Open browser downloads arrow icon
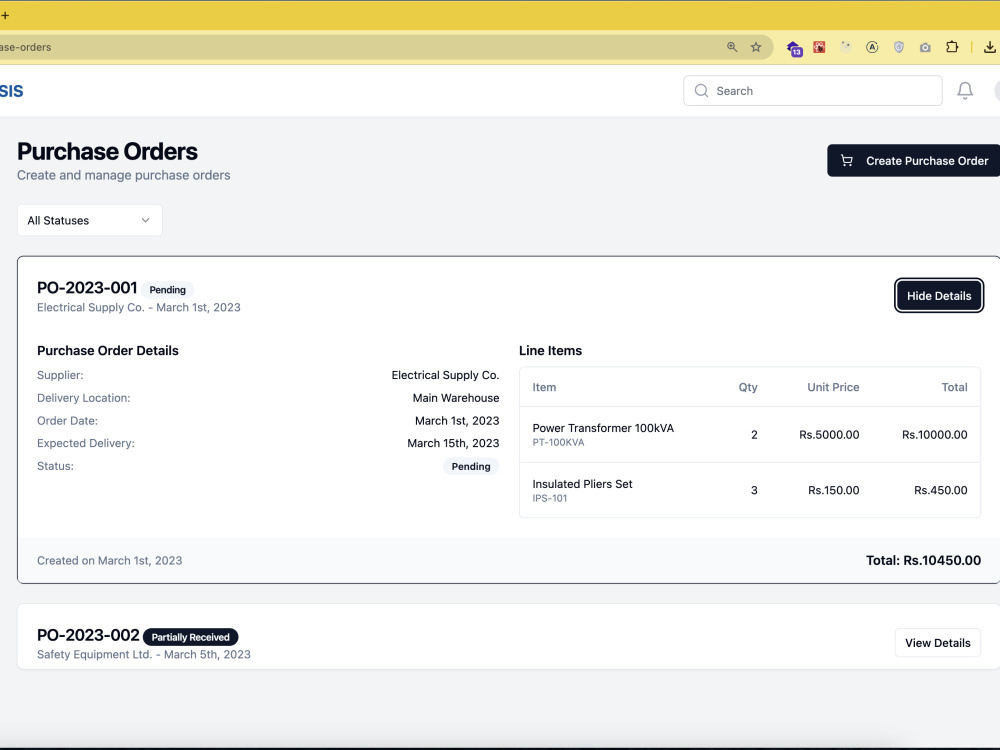 tap(989, 47)
